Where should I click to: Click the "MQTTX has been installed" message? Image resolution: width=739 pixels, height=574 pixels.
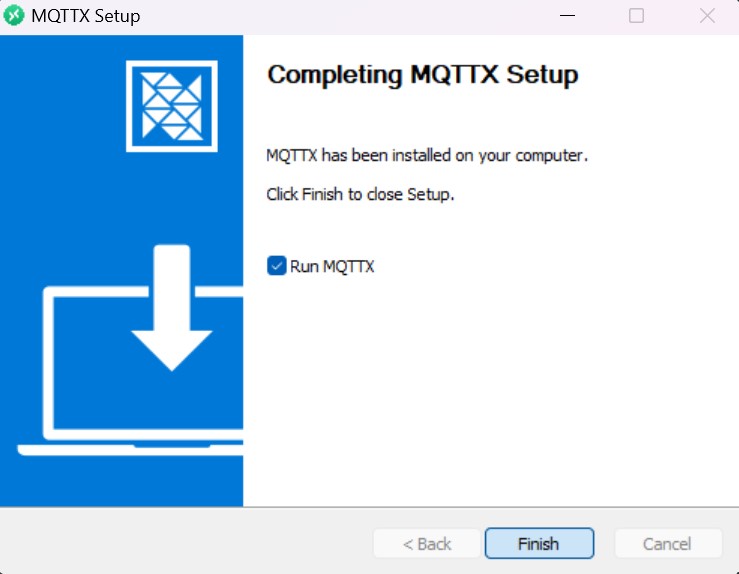[427, 155]
